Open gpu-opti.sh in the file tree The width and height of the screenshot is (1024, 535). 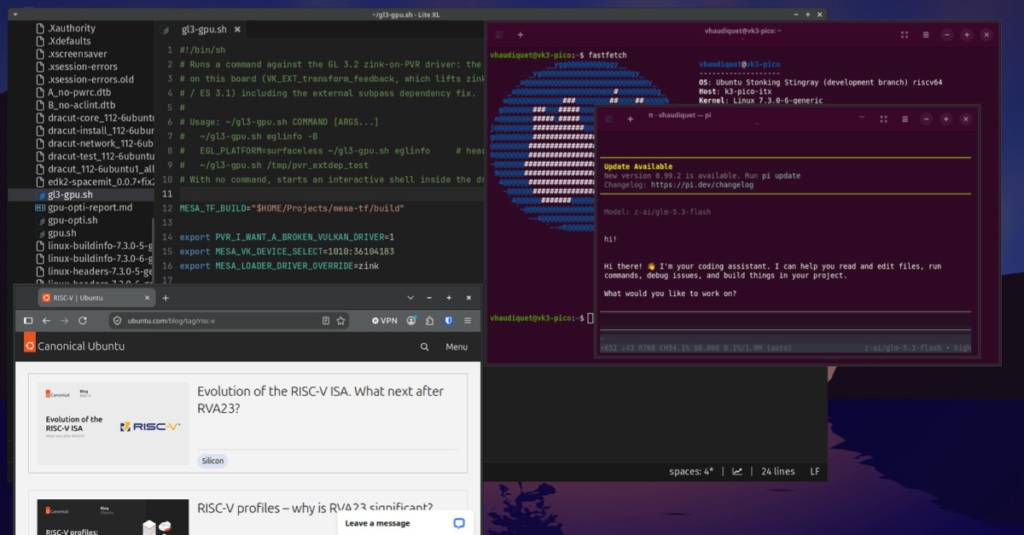coord(72,221)
